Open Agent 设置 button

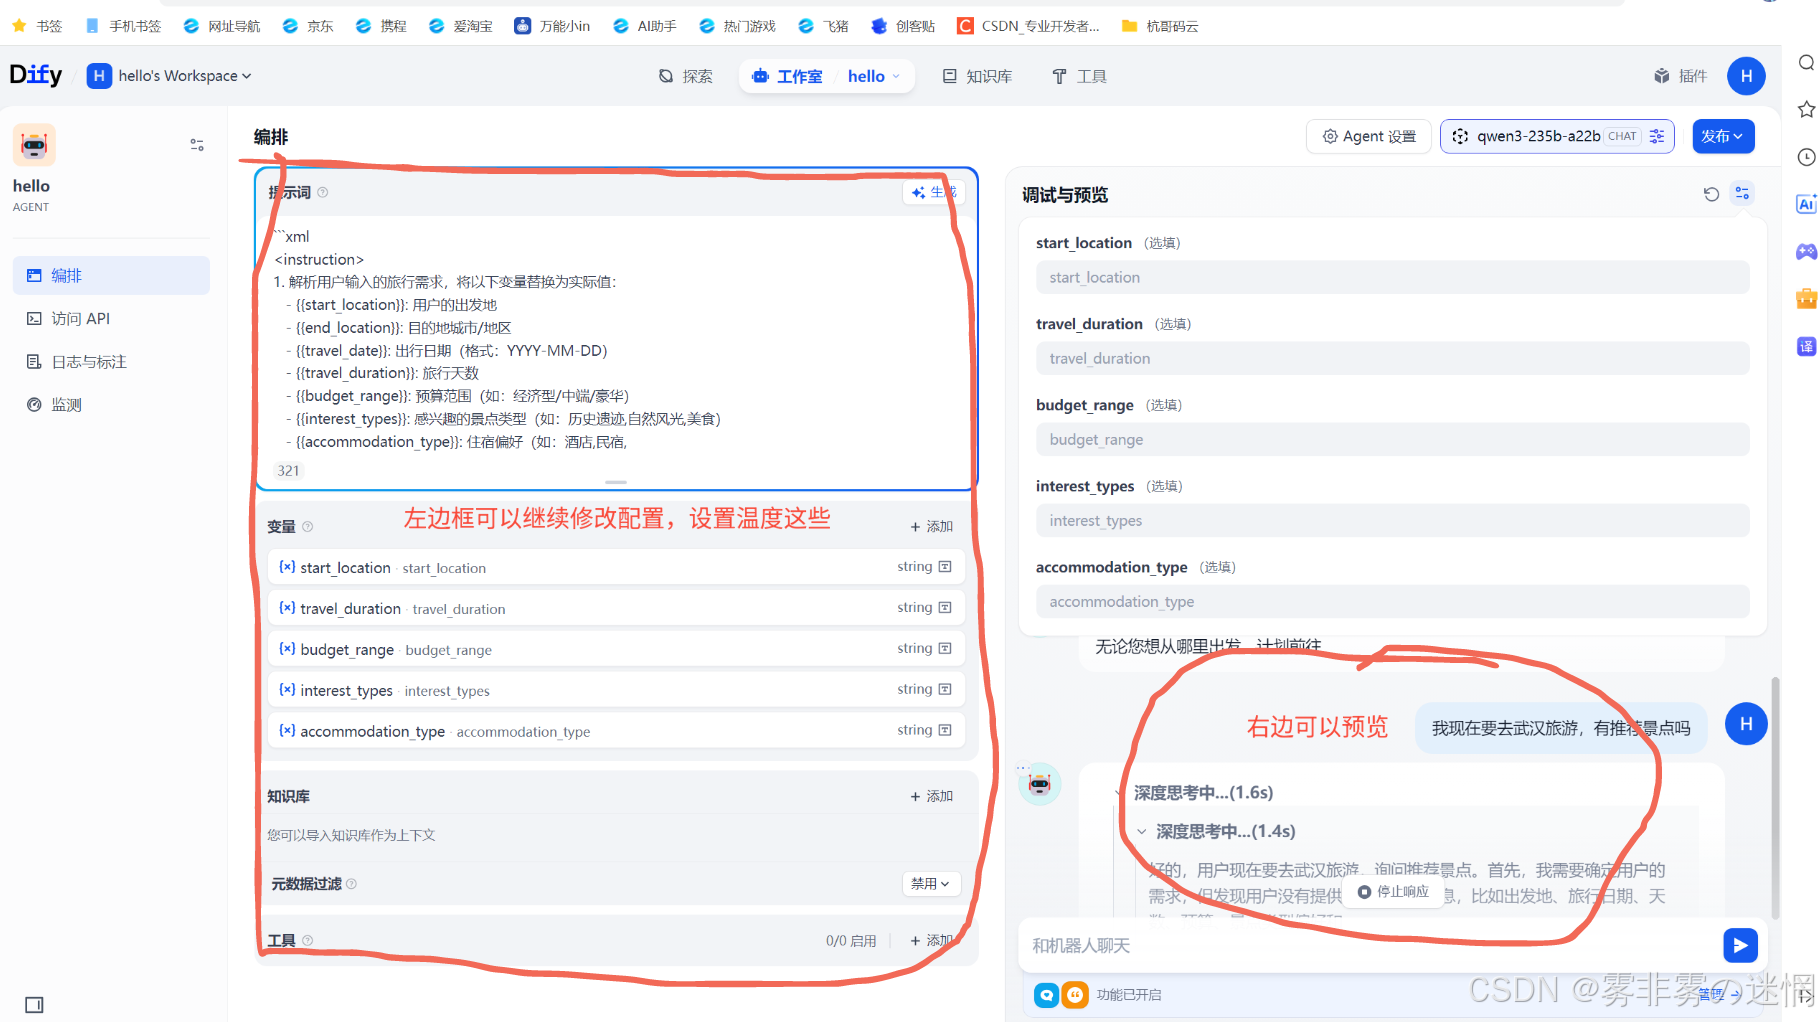coord(1369,136)
